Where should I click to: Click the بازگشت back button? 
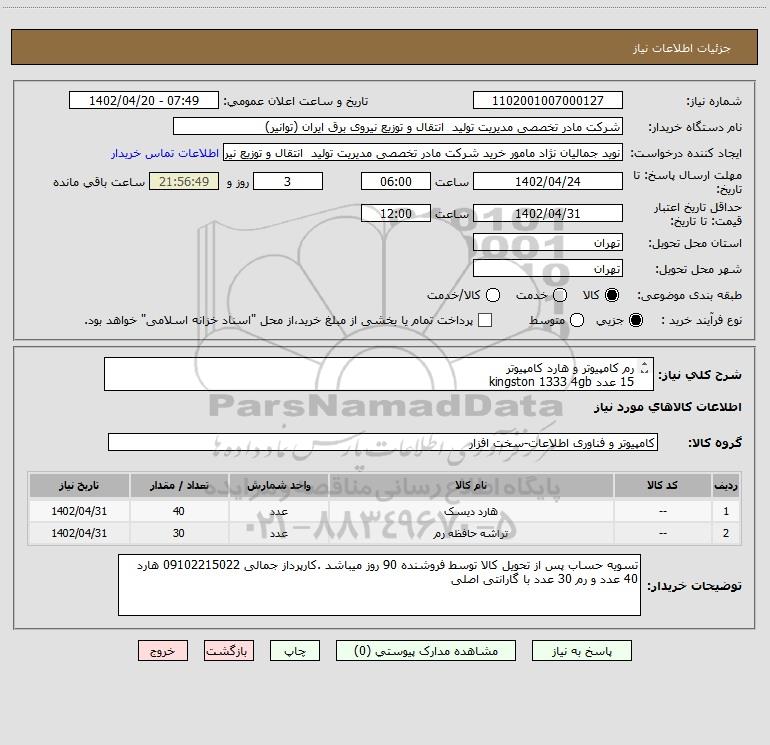pyautogui.click(x=229, y=651)
